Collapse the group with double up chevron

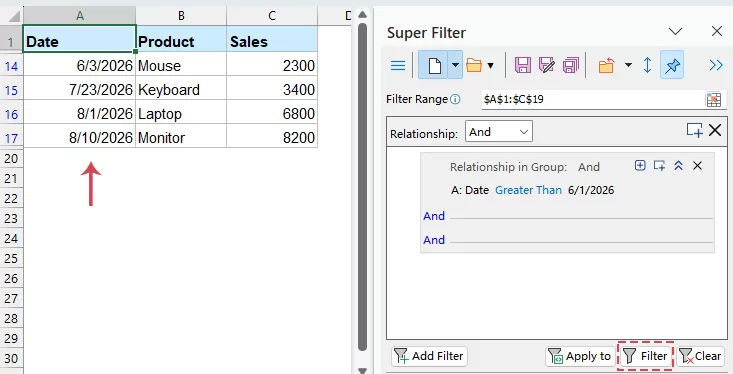678,165
